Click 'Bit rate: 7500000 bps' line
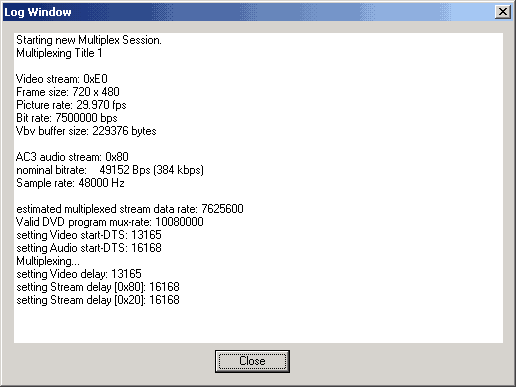The height and width of the screenshot is (387, 516). click(x=67, y=118)
